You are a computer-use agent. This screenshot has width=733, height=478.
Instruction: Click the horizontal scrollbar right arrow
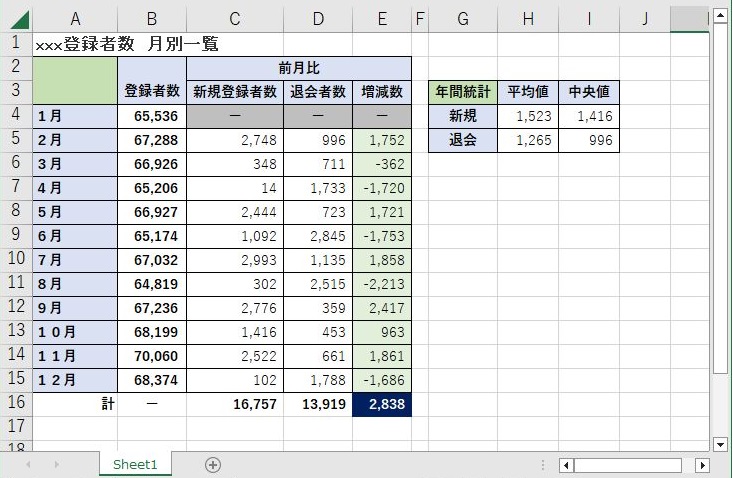(702, 465)
